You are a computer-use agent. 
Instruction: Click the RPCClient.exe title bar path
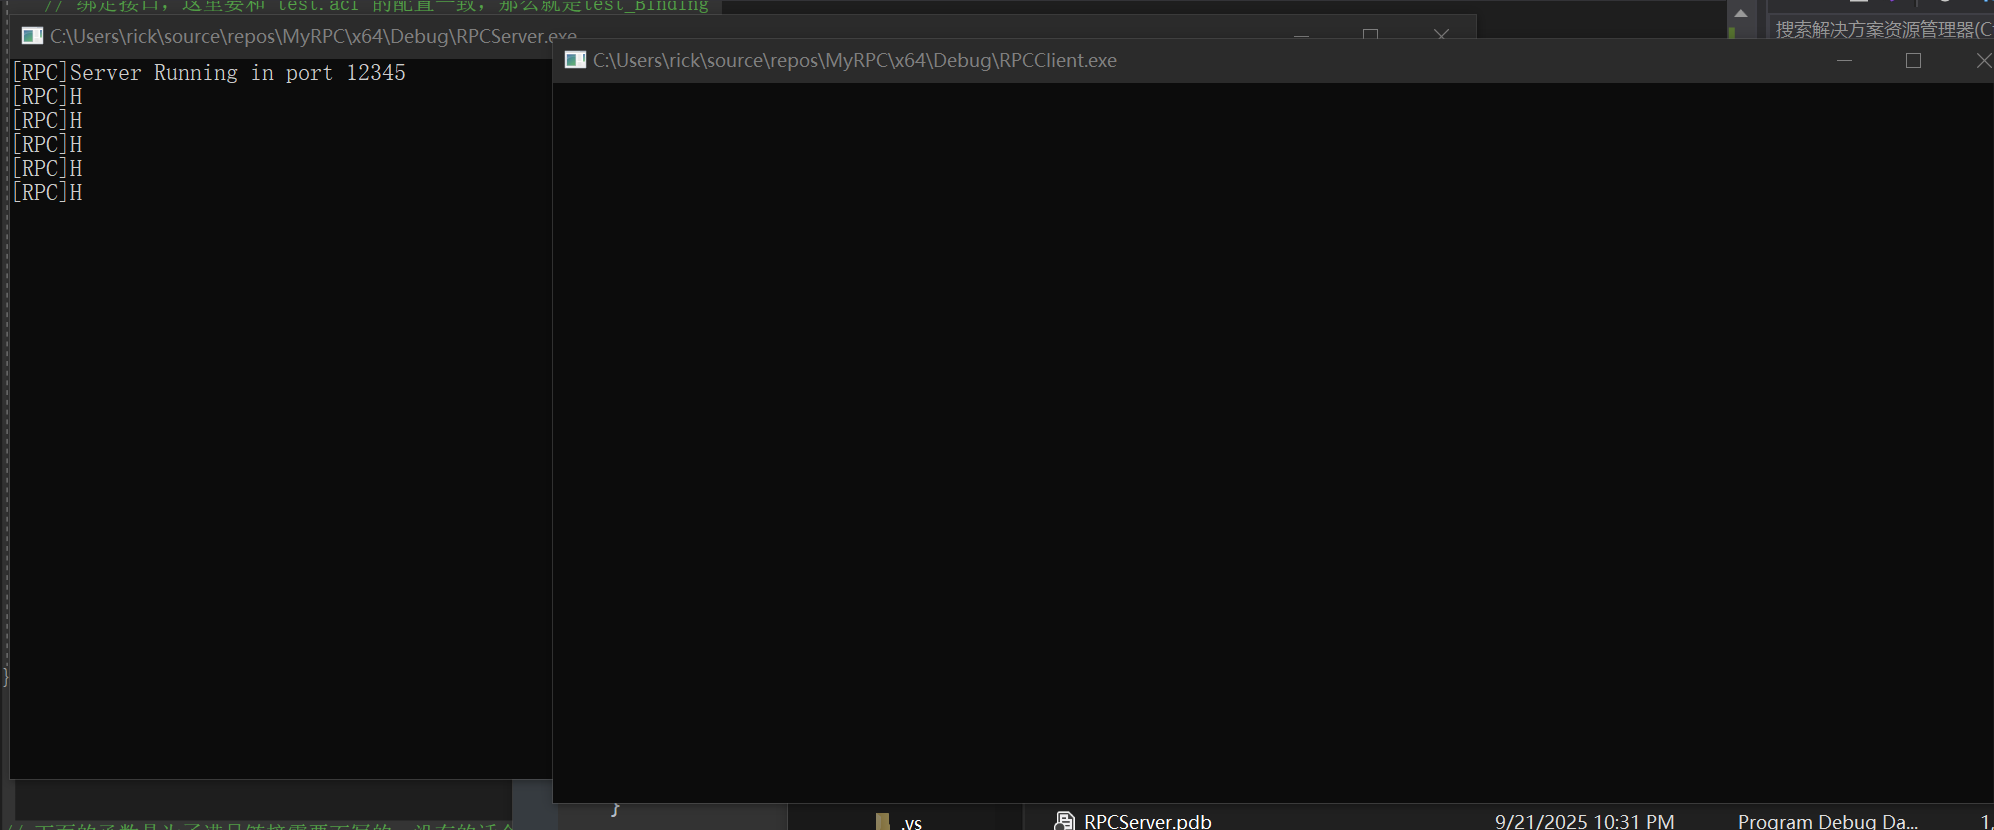[854, 61]
